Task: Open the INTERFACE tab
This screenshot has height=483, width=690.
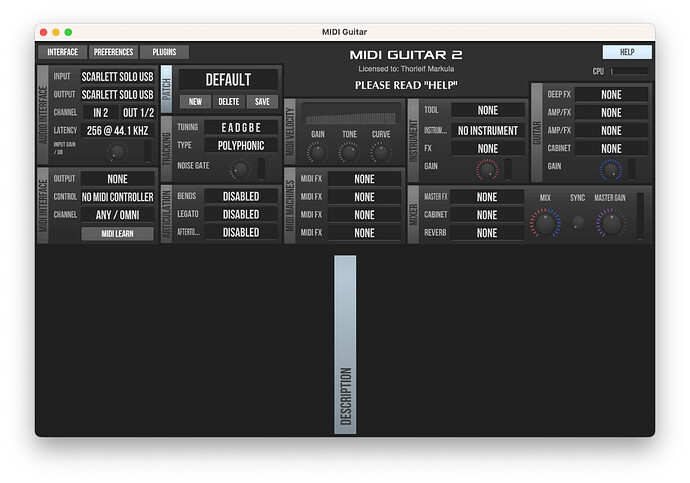Action: click(62, 52)
